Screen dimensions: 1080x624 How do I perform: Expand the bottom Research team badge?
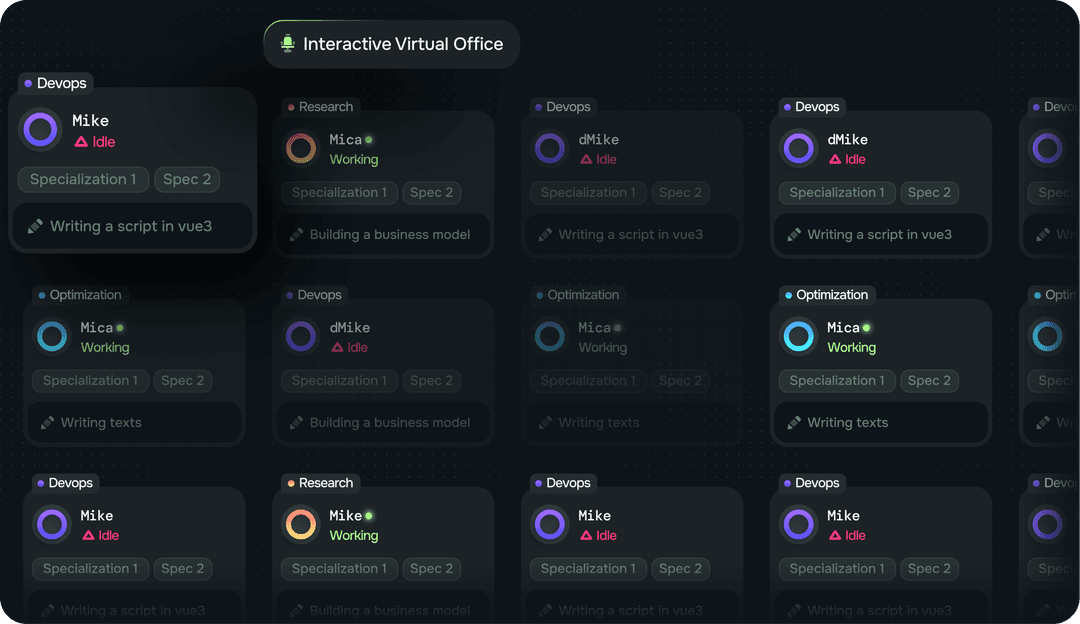[319, 483]
